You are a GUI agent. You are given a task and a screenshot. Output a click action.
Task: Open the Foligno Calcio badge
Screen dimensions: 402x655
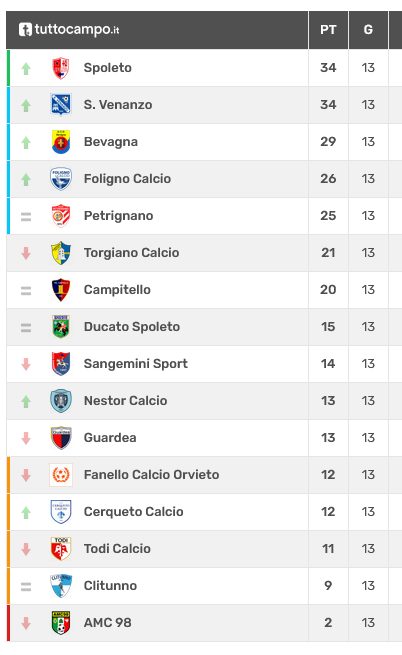[61, 179]
